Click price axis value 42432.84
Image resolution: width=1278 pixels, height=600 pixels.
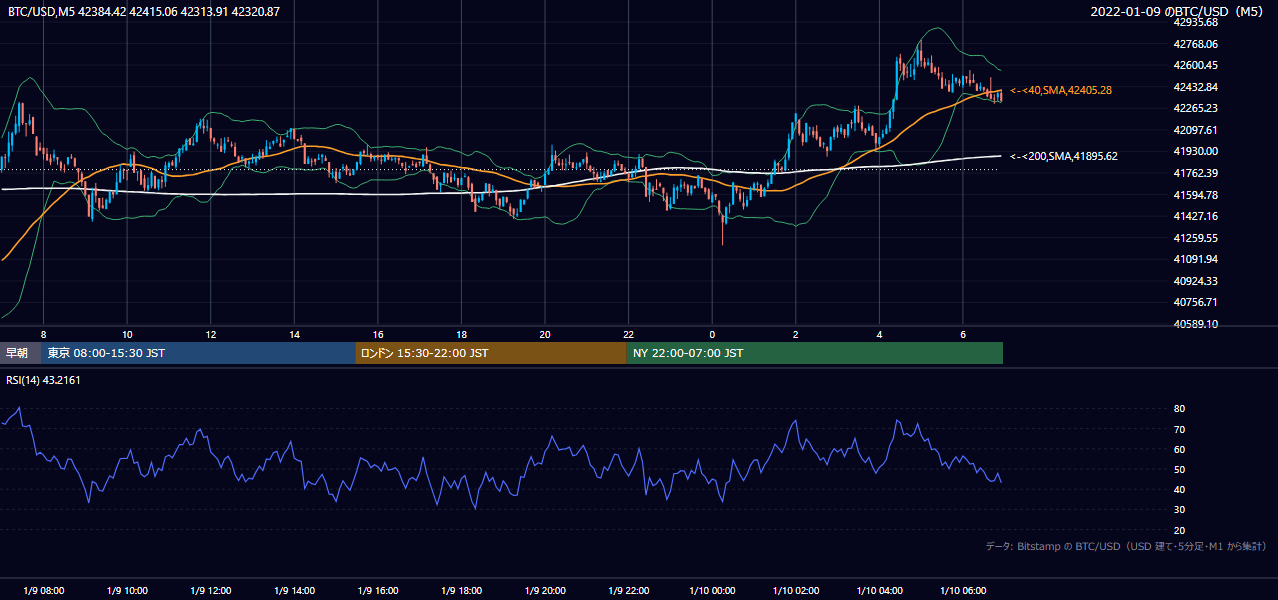(x=1195, y=87)
